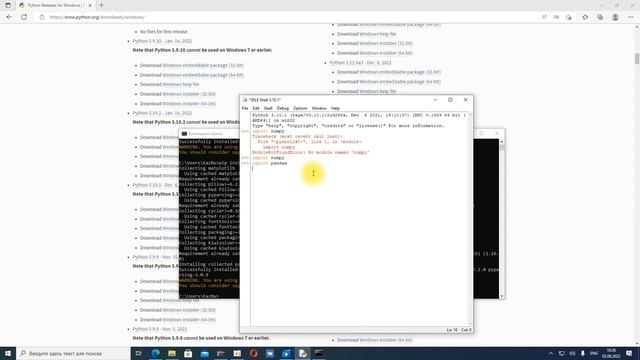
Task: Close the Python Releases for Windows tab
Action: (90, 5)
